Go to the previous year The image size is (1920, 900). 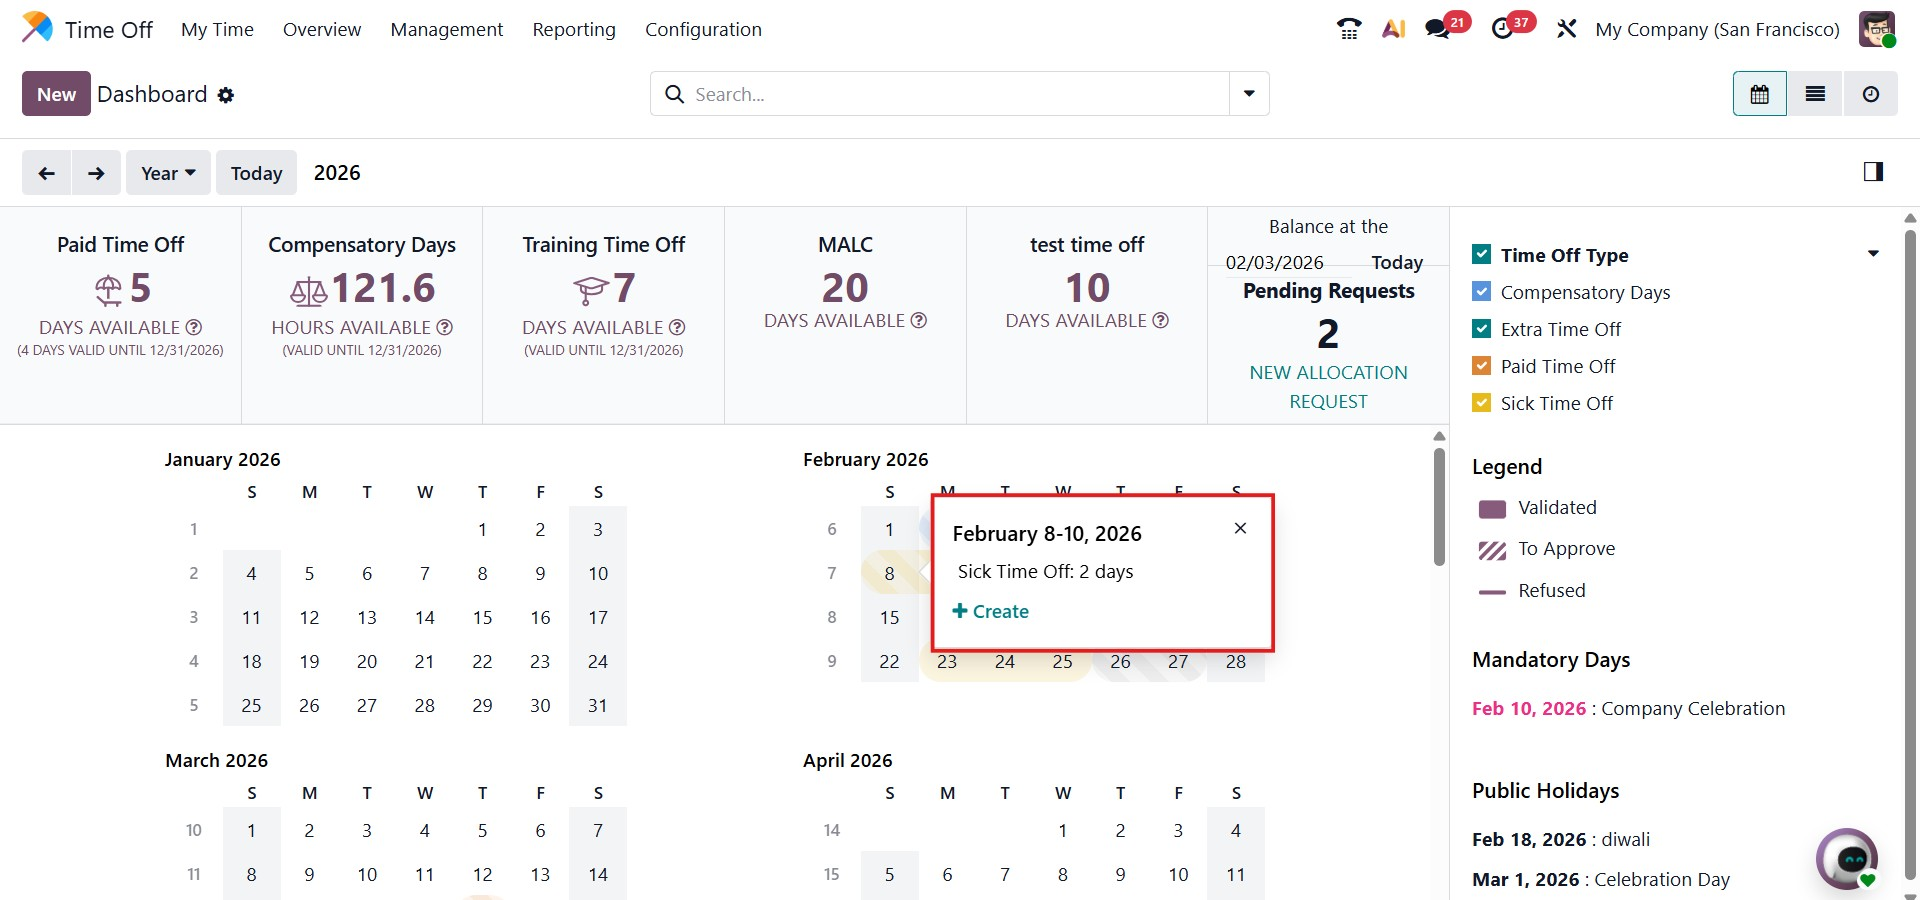click(47, 173)
